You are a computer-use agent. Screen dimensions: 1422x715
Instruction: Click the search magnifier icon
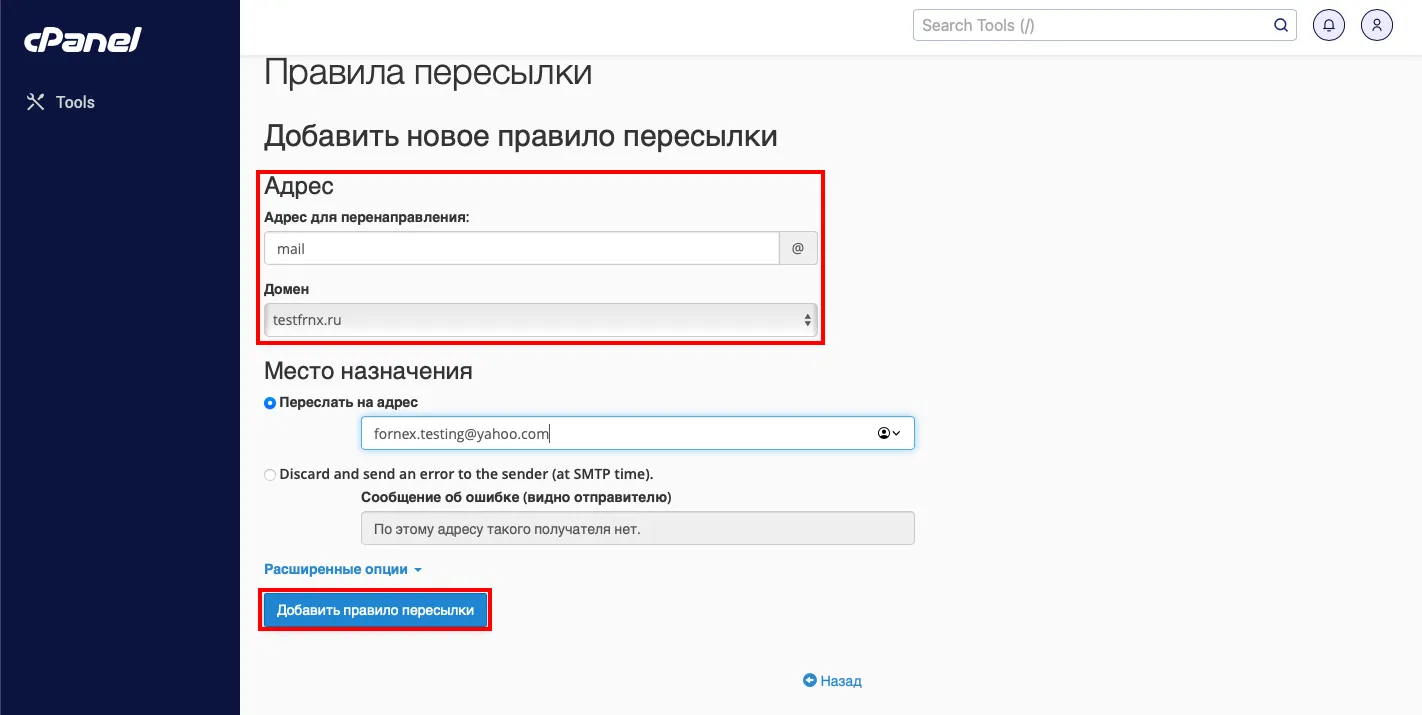(1281, 25)
